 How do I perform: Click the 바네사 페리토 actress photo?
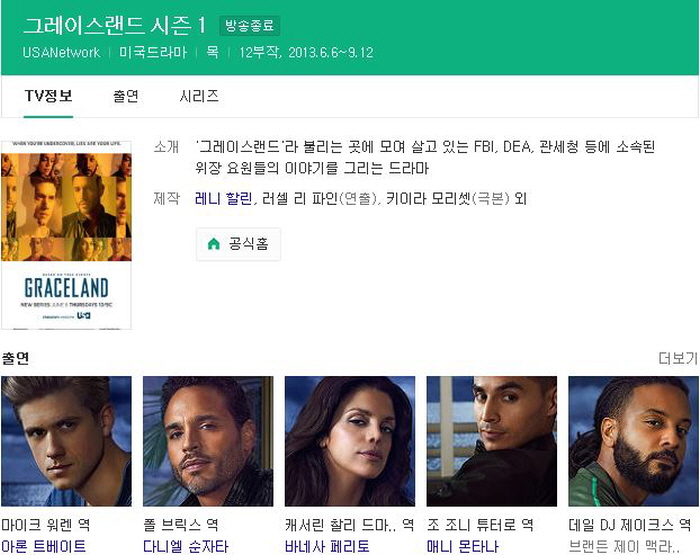(x=350, y=441)
